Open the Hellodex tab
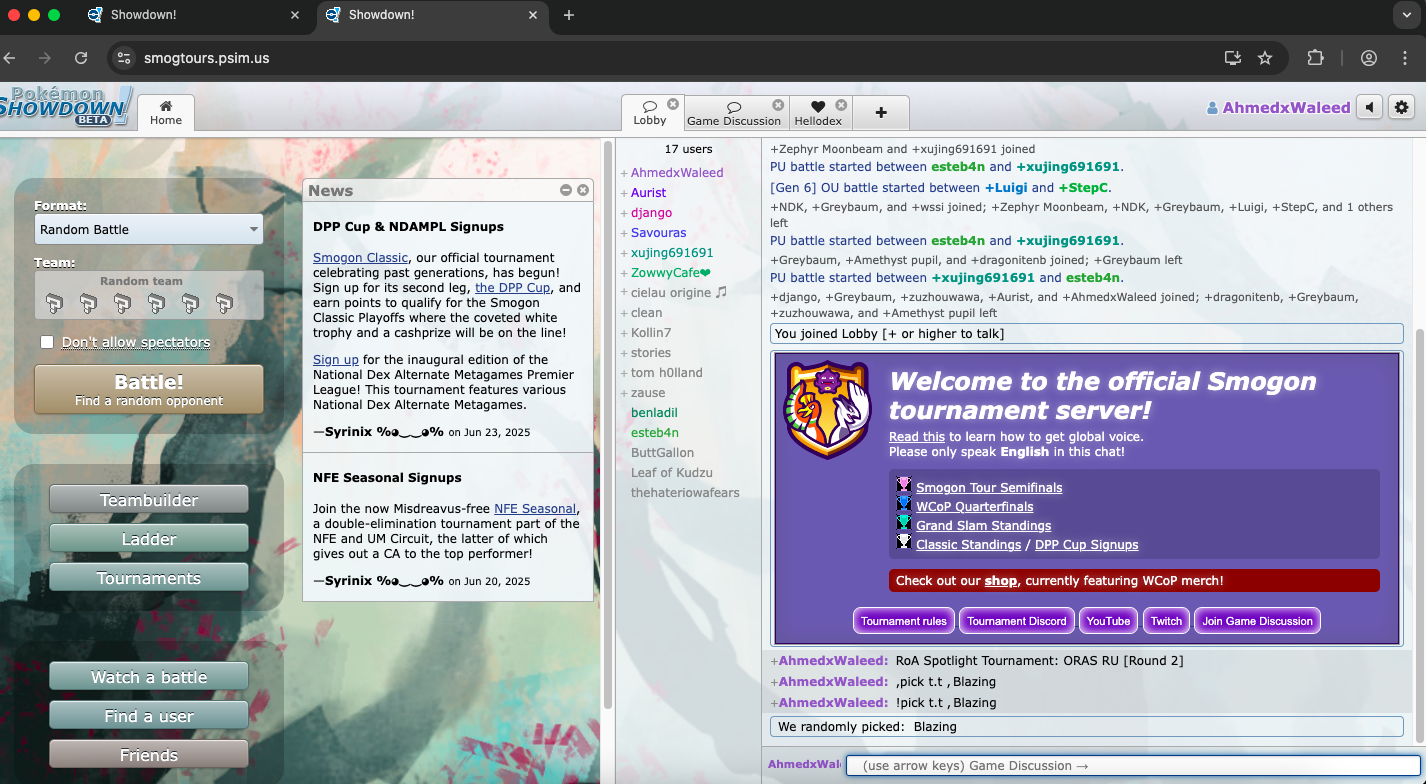1426x784 pixels. coord(819,113)
